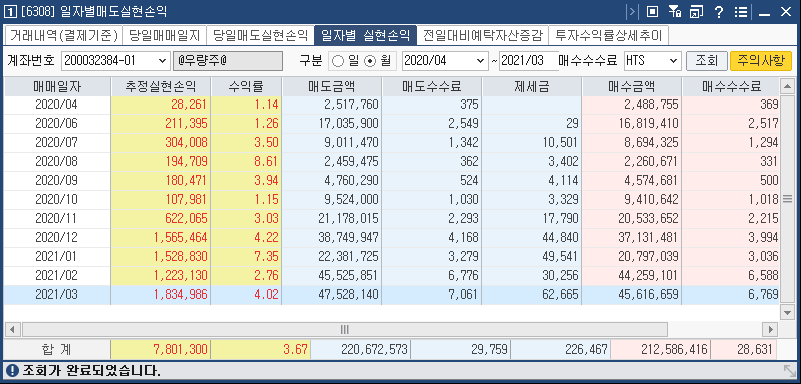The image size is (801, 384).
Task: Switch to 전일대비예탁자산증감 tab
Action: pos(482,36)
